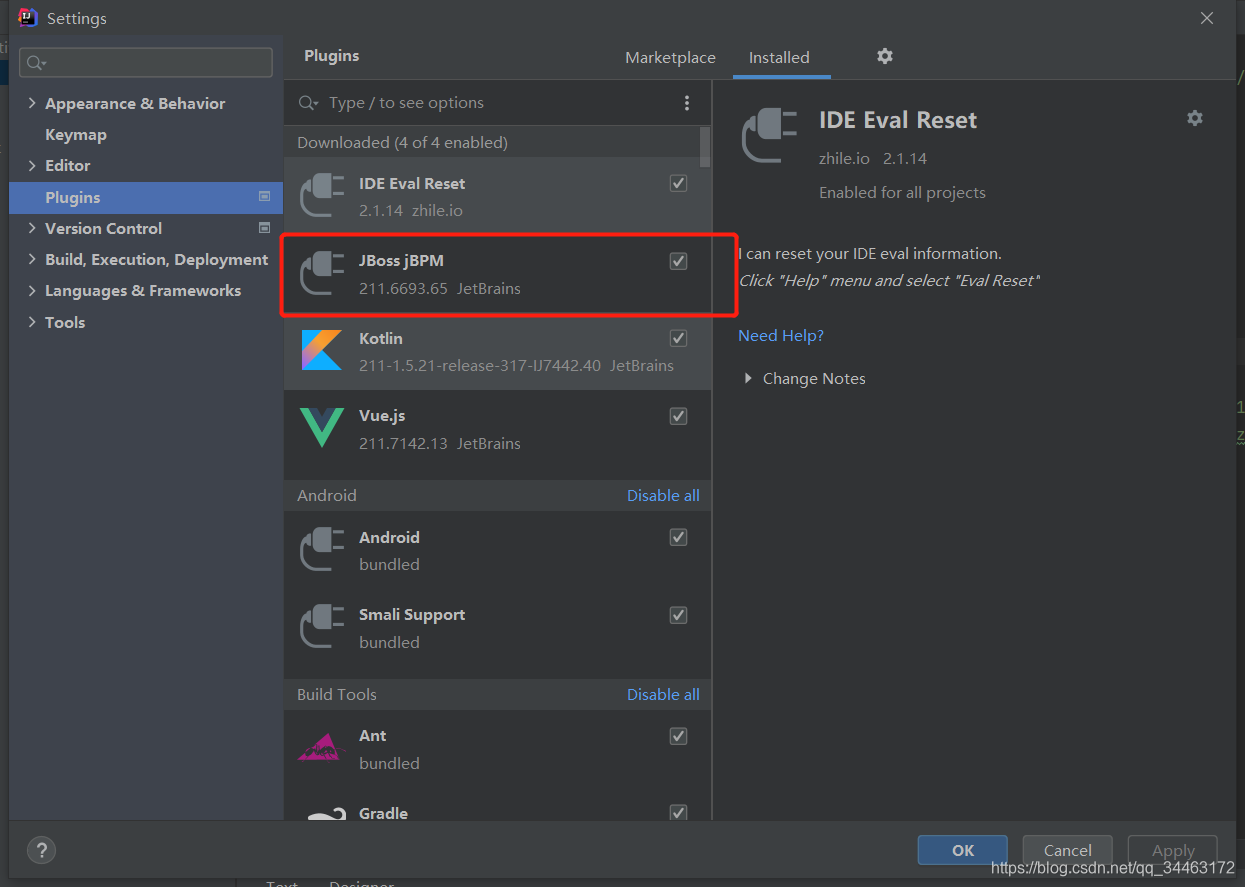The height and width of the screenshot is (887, 1245).
Task: Click the Vue.js logo icon
Action: [x=322, y=428]
